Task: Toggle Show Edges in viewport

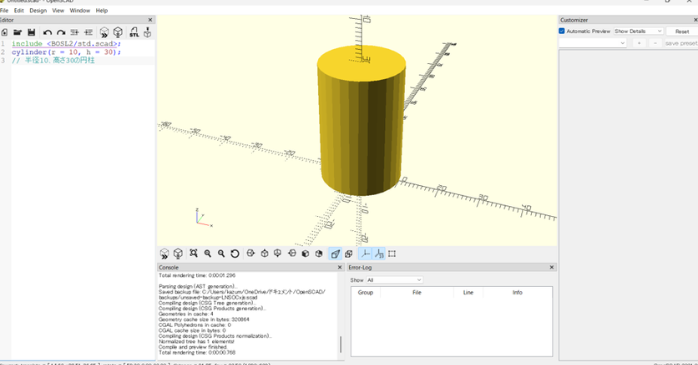Action: click(x=392, y=254)
